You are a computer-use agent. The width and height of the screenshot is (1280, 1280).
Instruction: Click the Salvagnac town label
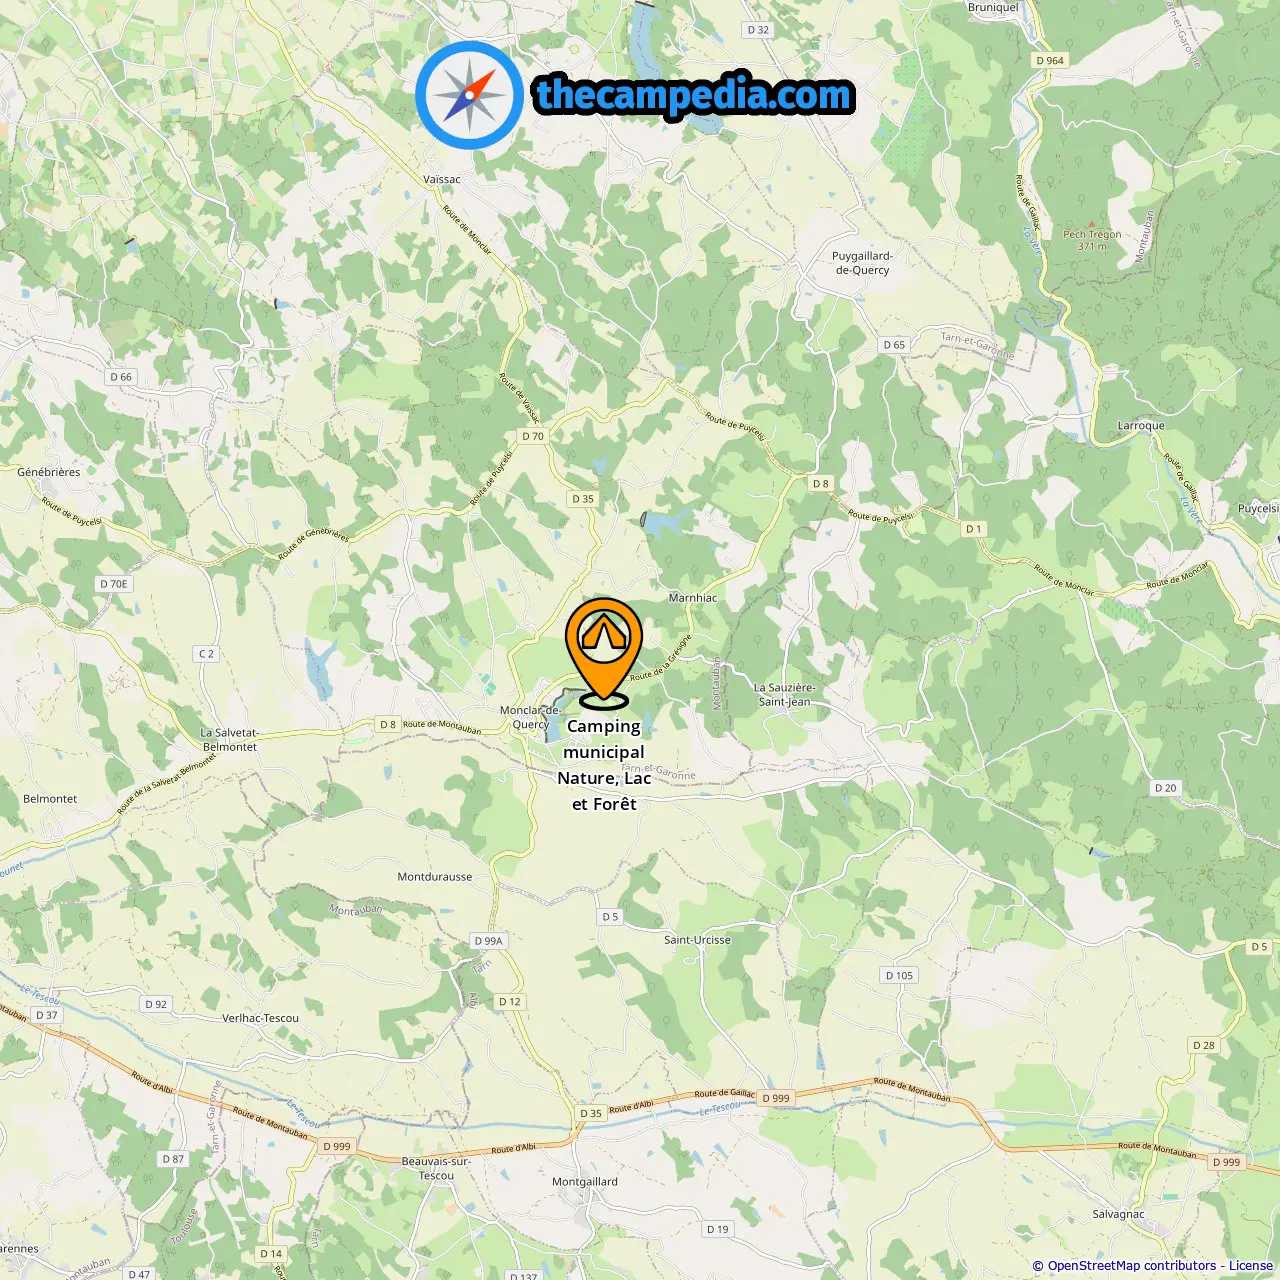[x=1118, y=1214]
